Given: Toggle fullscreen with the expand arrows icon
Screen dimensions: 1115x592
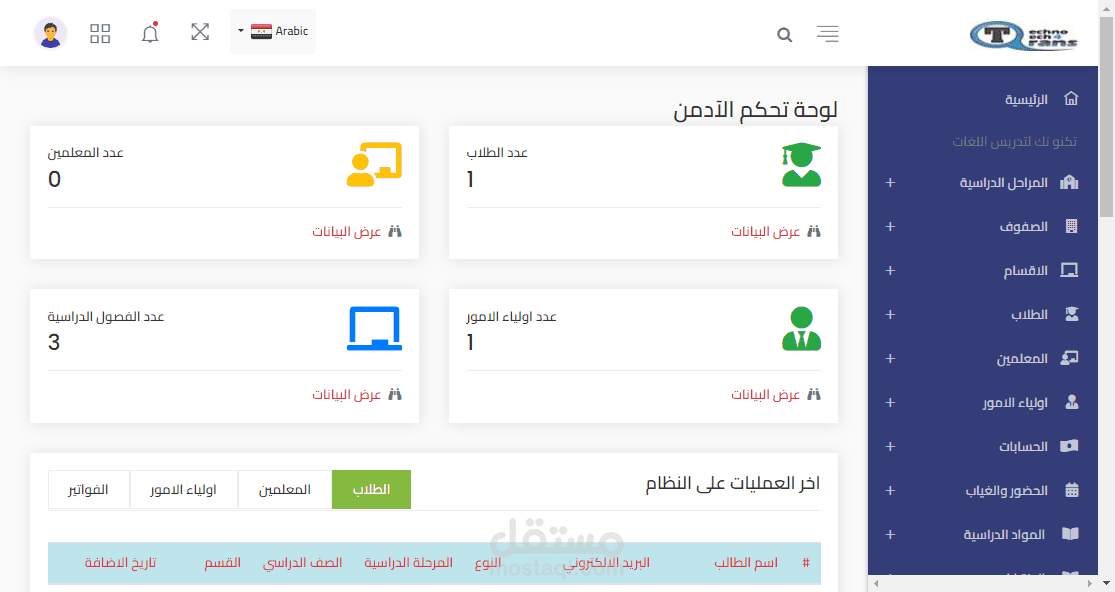Looking at the screenshot, I should click(200, 31).
